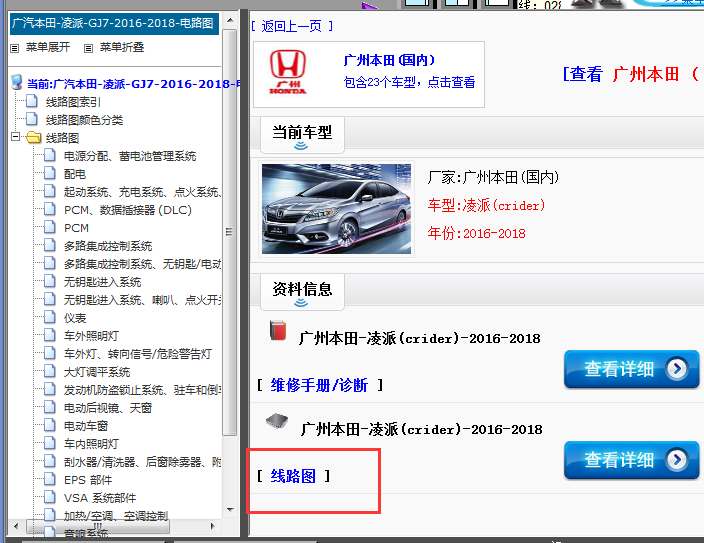Click the yellow folder icon for 线路图
The width and height of the screenshot is (704, 543).
[34, 137]
